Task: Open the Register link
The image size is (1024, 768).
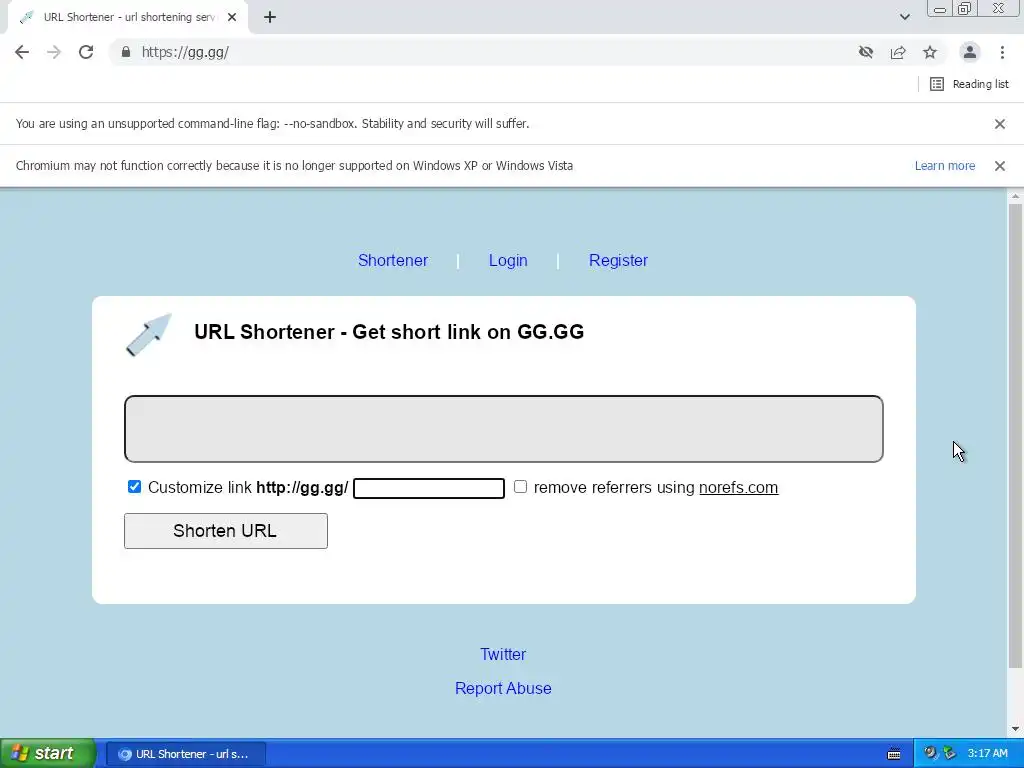Action: click(x=618, y=260)
